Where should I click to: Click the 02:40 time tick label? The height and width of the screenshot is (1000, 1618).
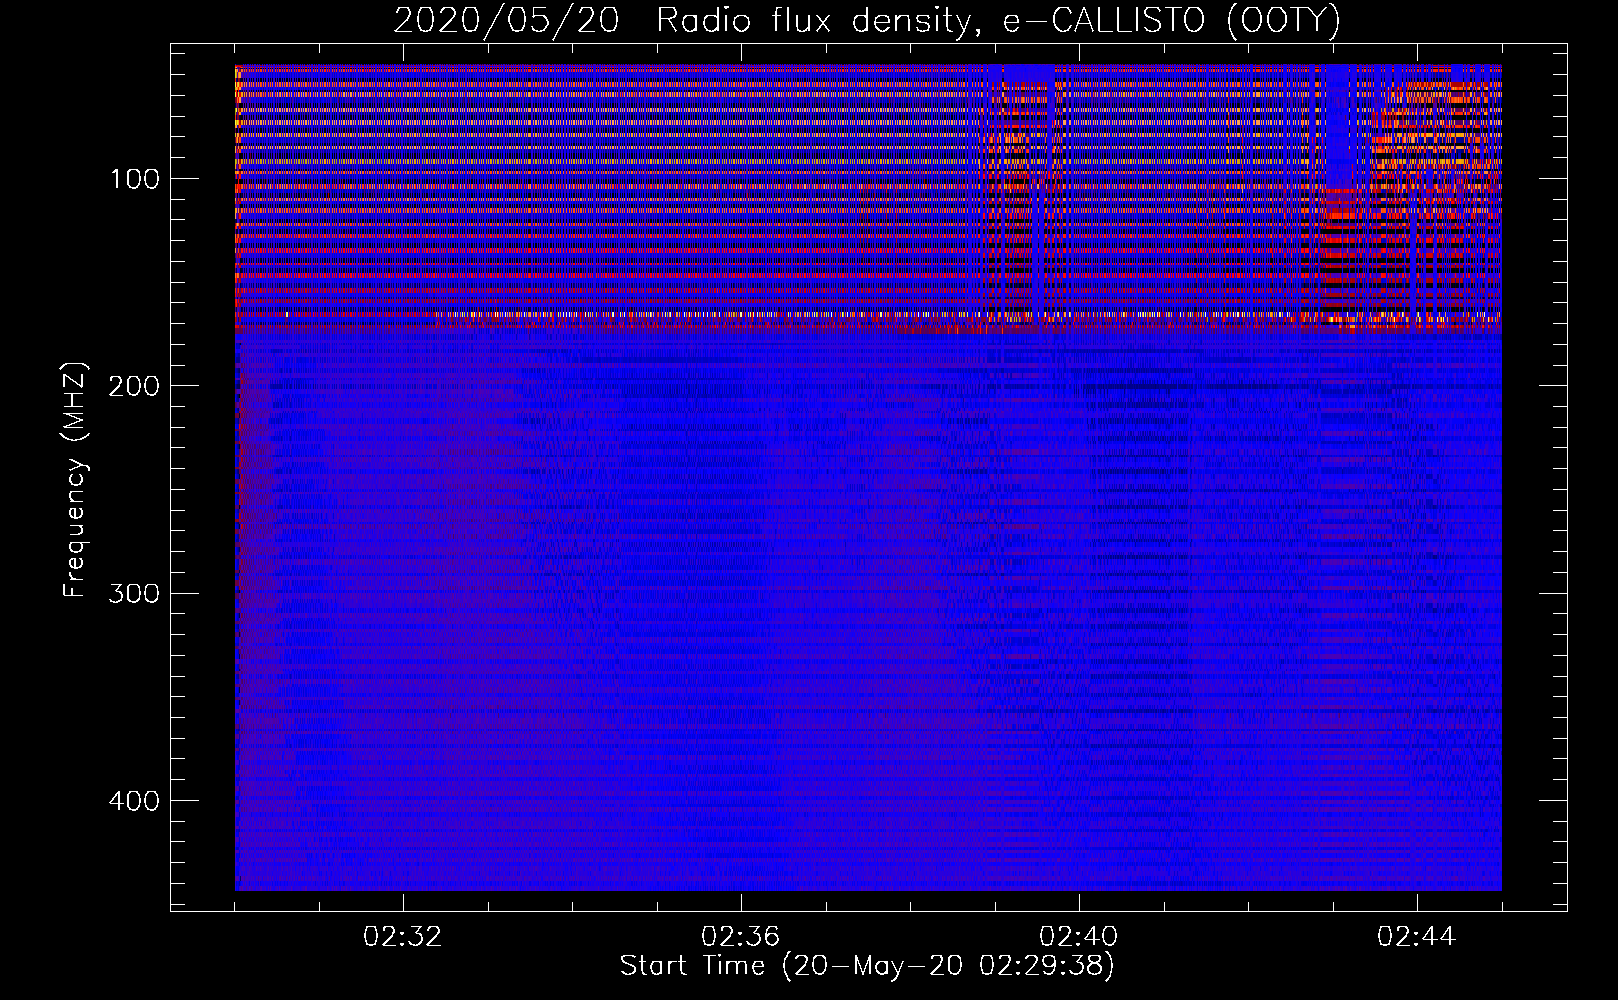[x=1079, y=937]
